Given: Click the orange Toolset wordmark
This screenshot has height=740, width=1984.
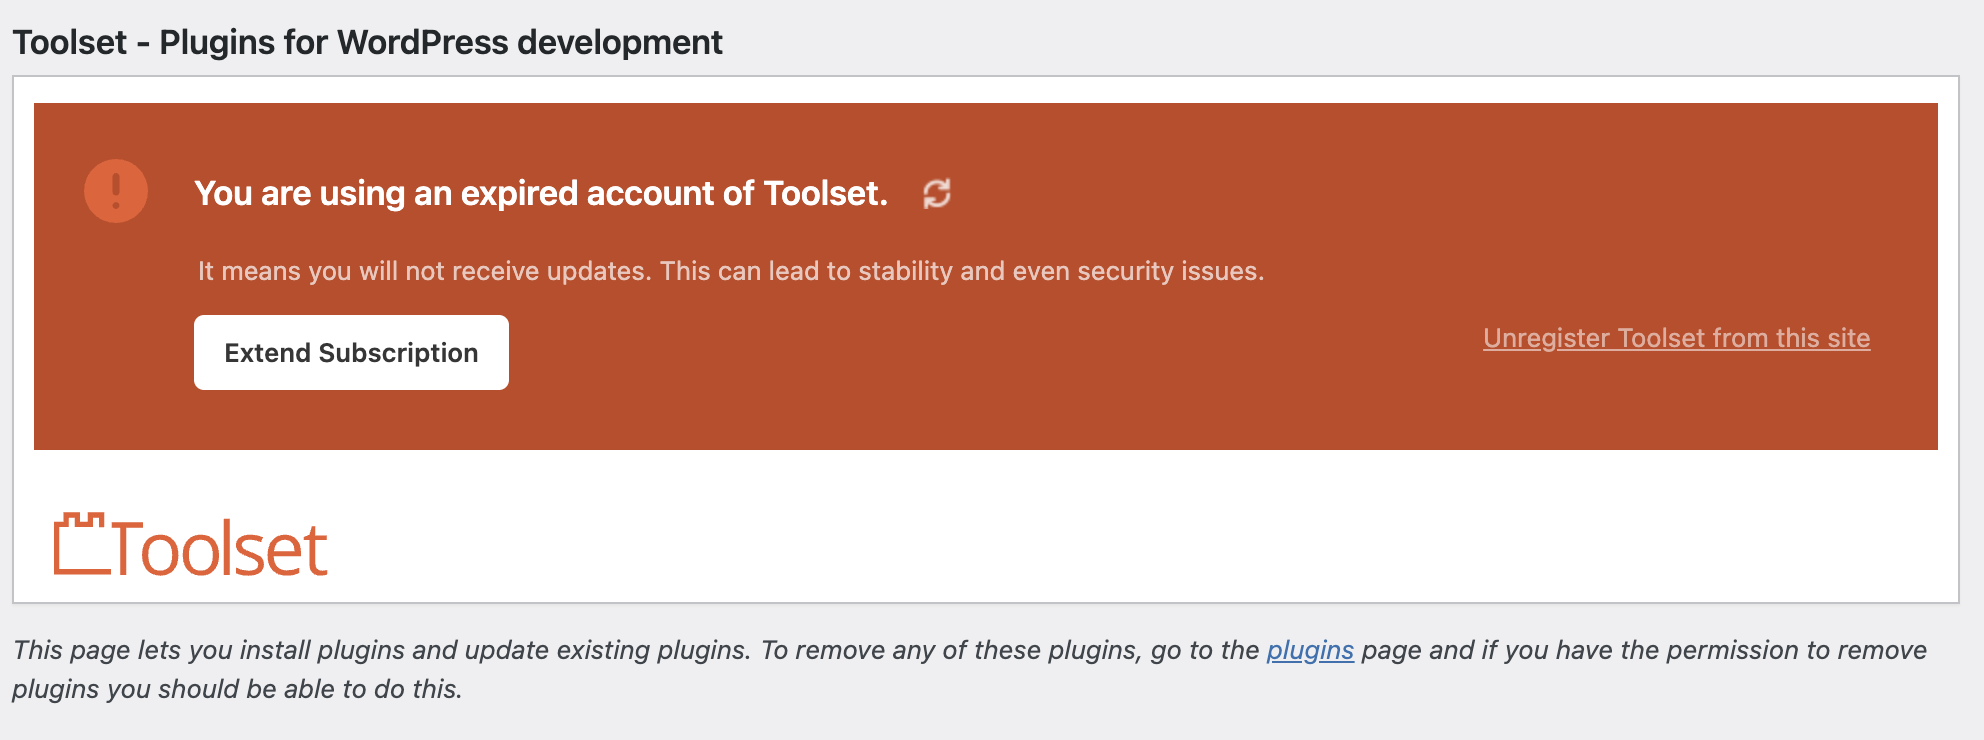Looking at the screenshot, I should pyautogui.click(x=220, y=549).
